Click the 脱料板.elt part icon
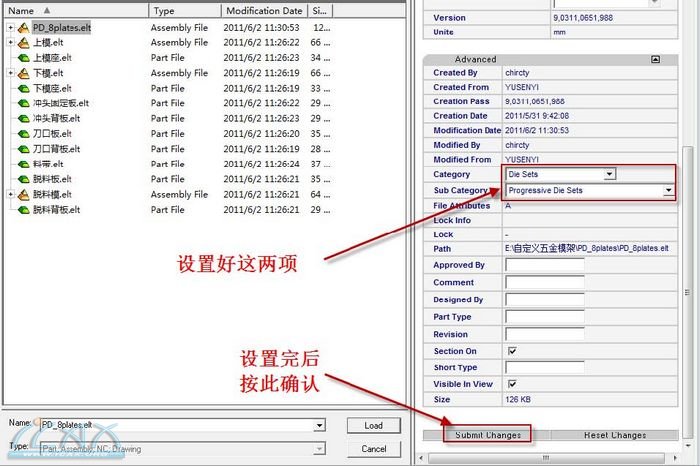This screenshot has height=466, width=700. 23,179
